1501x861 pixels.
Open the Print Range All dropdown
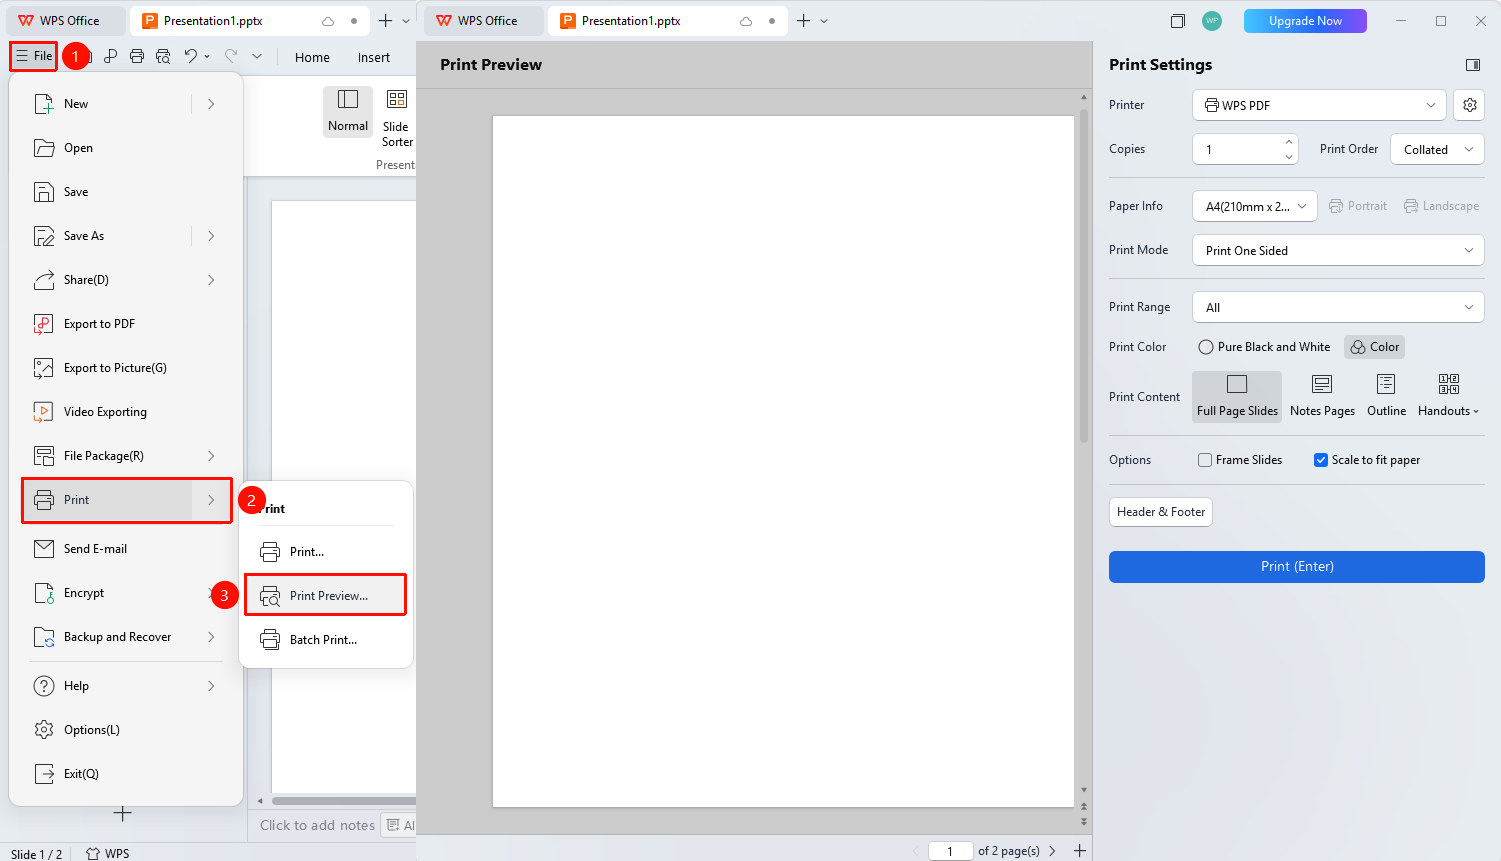click(x=1338, y=307)
